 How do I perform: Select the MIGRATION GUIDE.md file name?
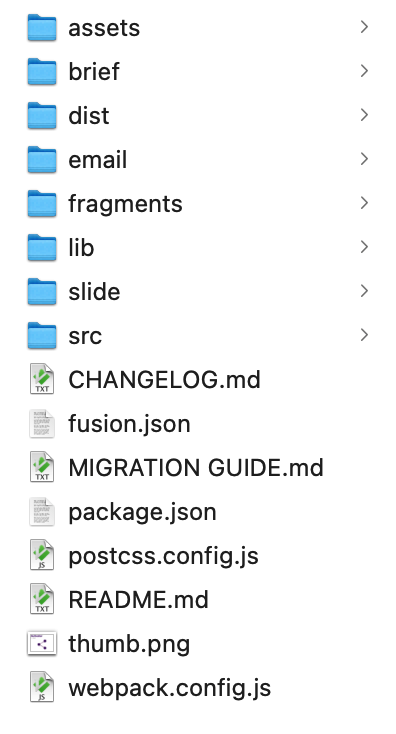196,468
